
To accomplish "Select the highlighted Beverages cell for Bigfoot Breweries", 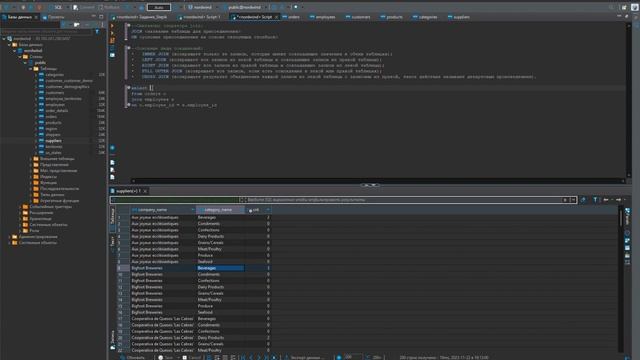I will pos(220,268).
